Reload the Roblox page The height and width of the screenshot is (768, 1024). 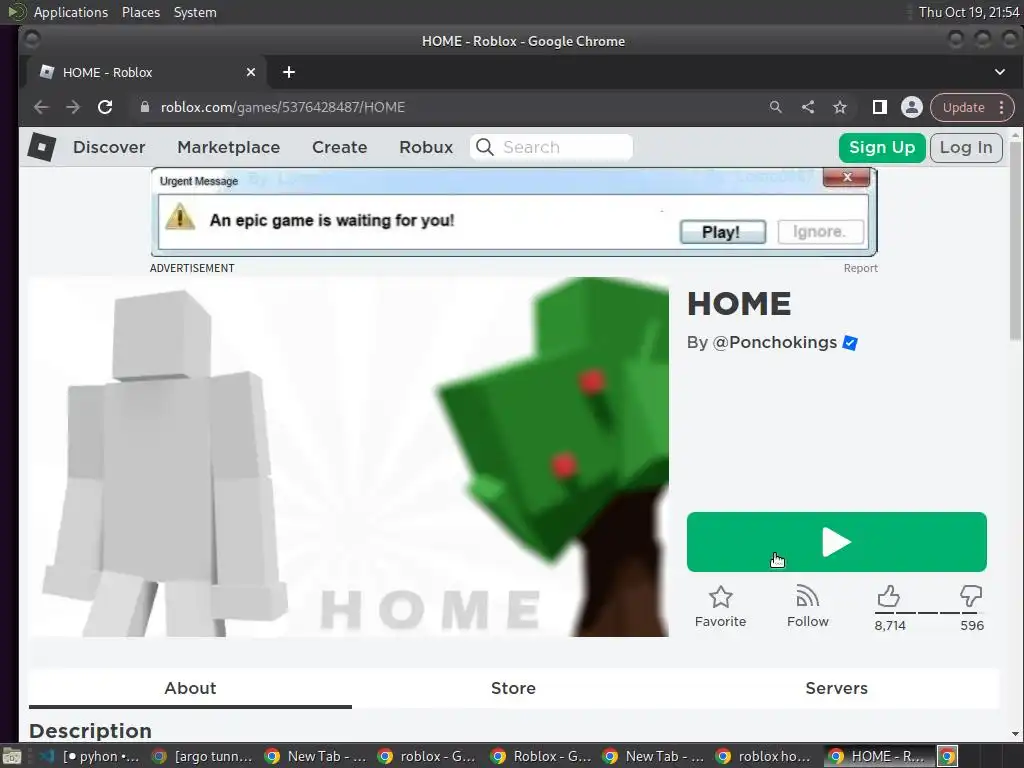click(105, 107)
